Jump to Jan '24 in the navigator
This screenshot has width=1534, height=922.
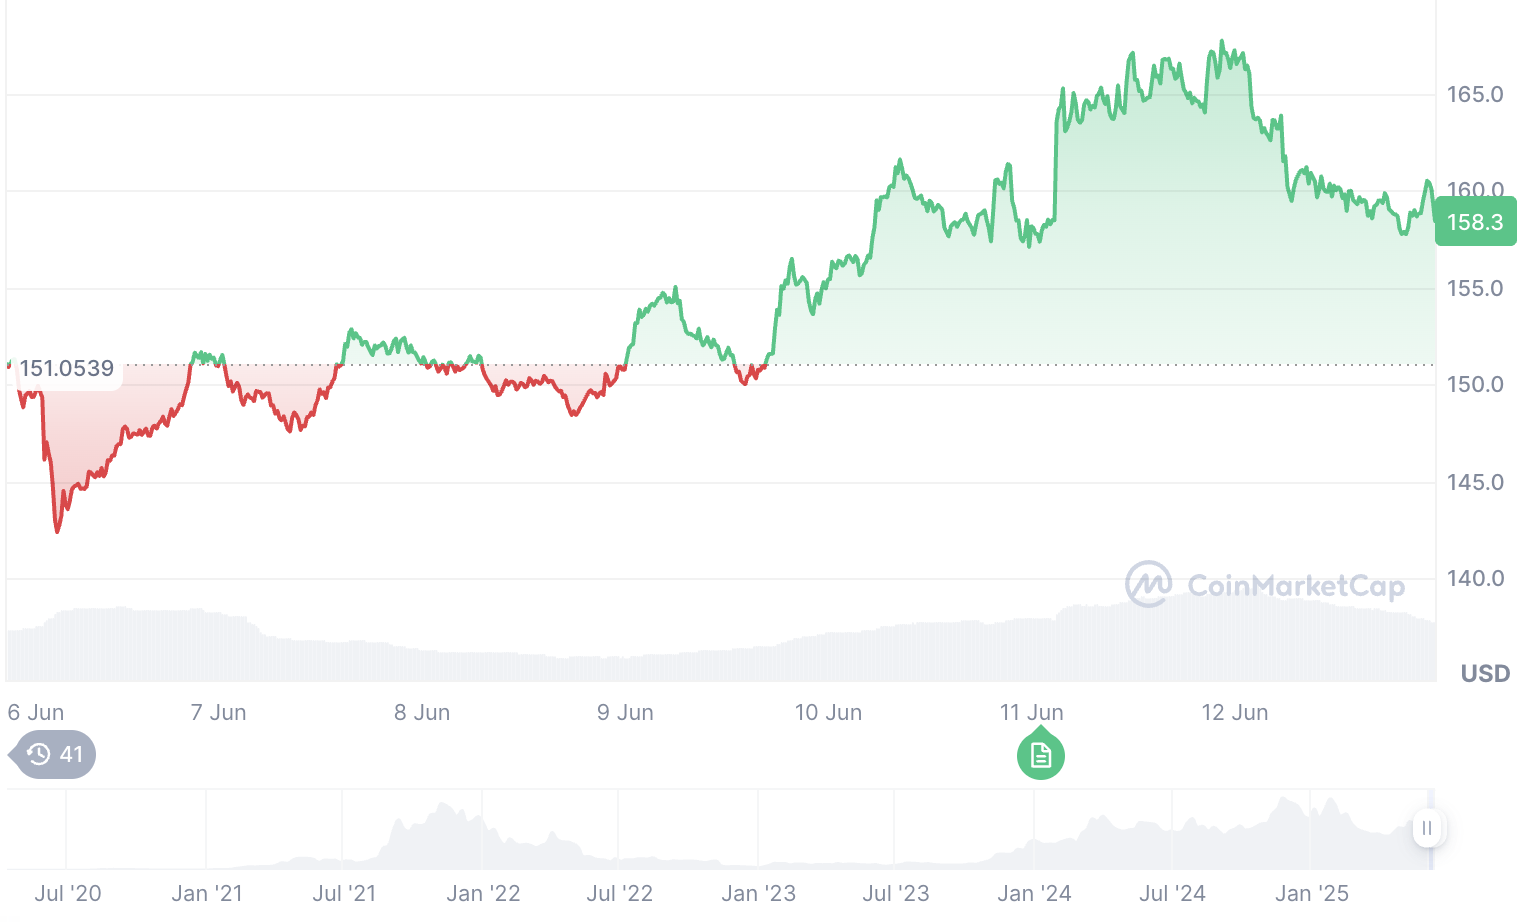click(1034, 893)
